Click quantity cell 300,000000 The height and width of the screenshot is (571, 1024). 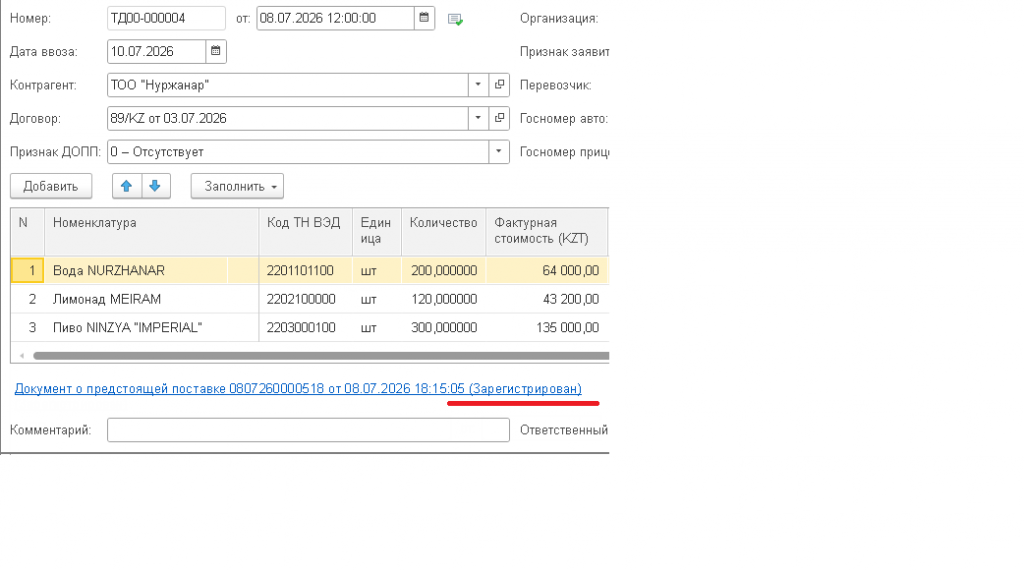point(444,327)
